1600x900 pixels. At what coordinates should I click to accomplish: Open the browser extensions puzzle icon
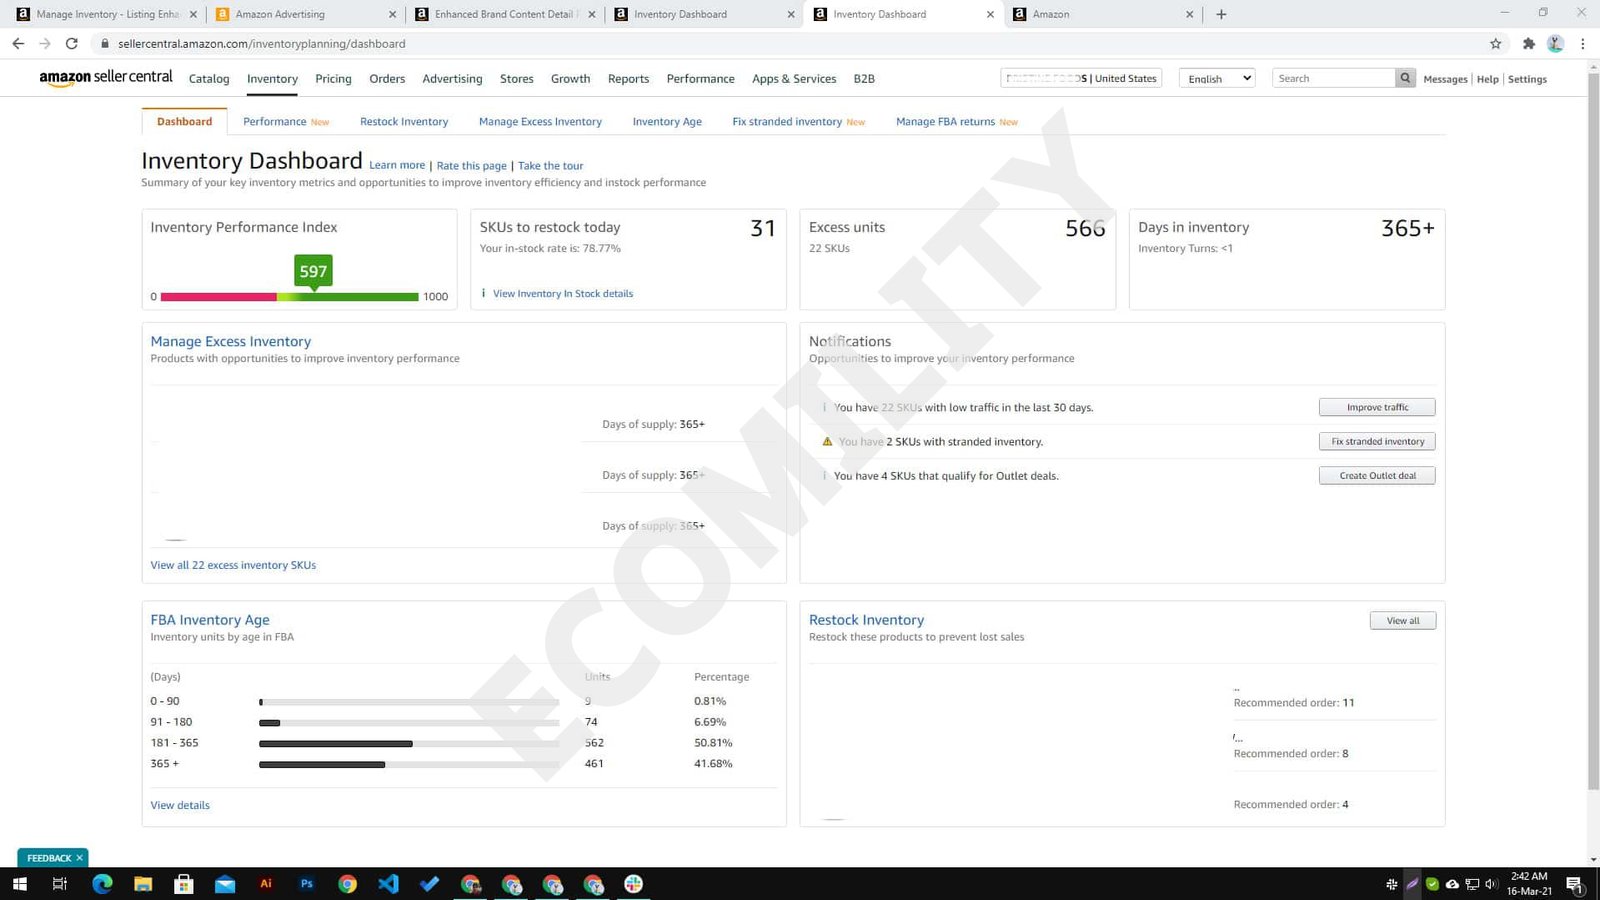click(1528, 44)
